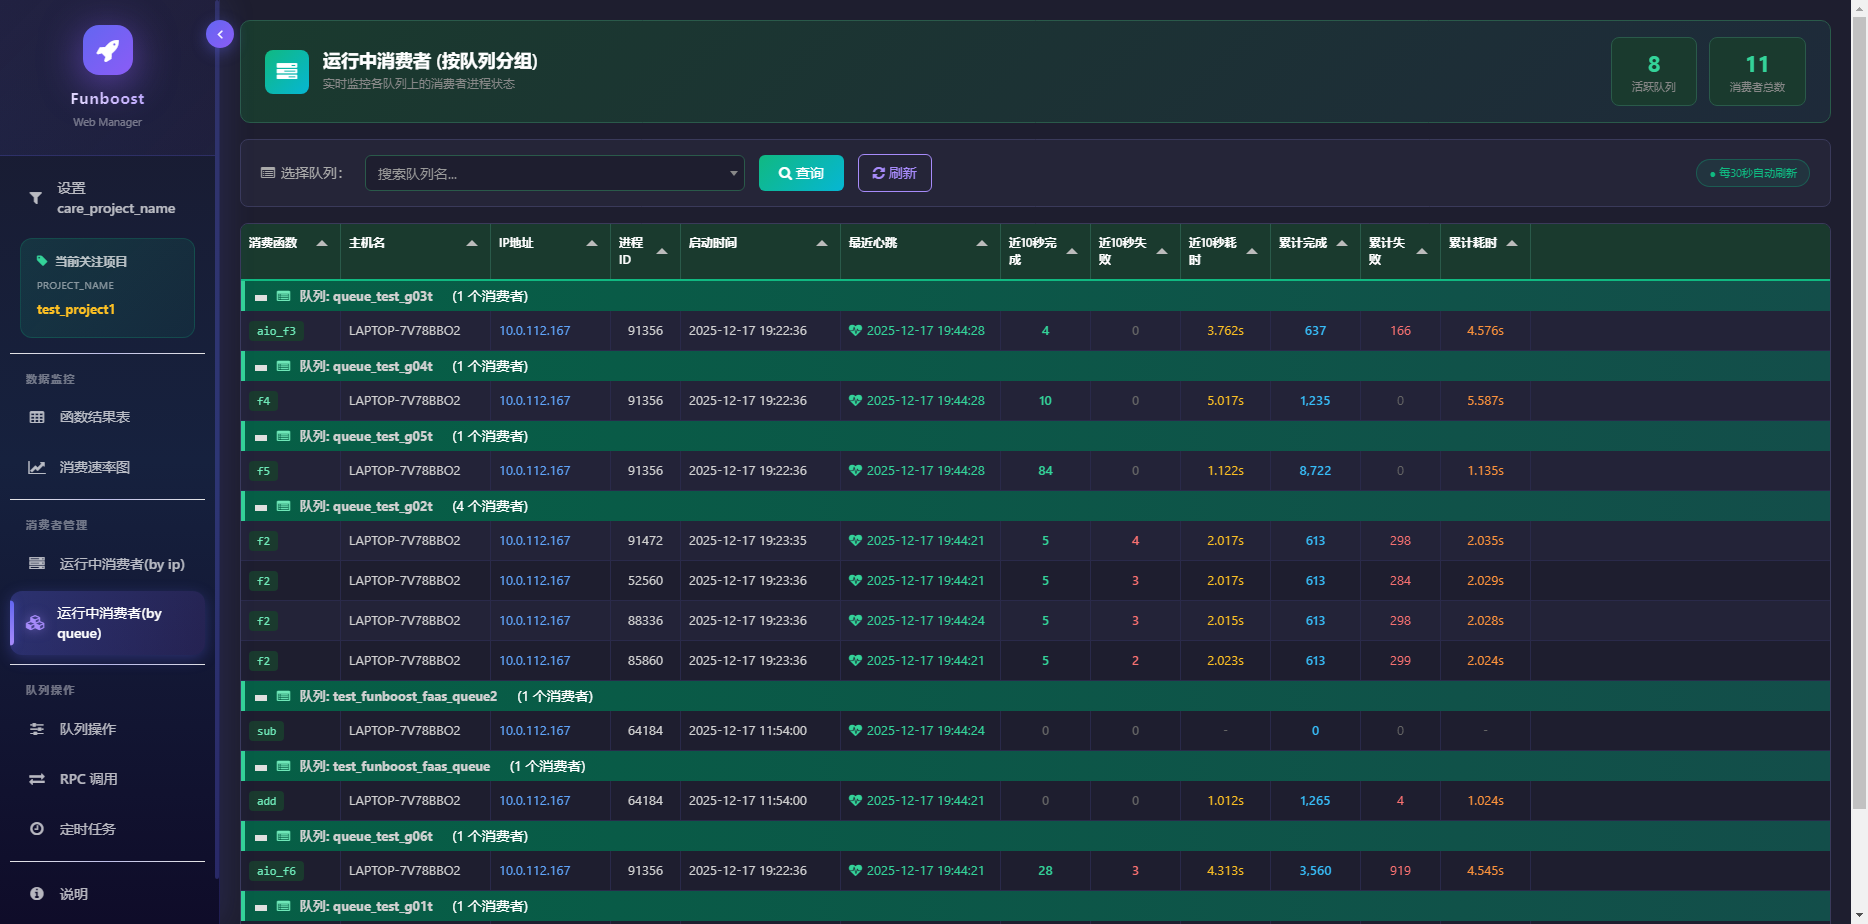Click the queue icon in queue_test_g02t group row
The width and height of the screenshot is (1868, 924).
284,506
